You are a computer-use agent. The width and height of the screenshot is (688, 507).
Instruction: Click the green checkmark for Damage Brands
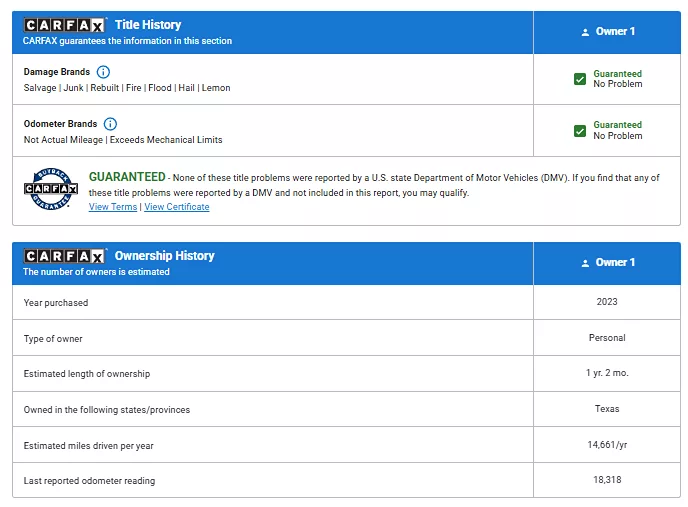coord(580,79)
